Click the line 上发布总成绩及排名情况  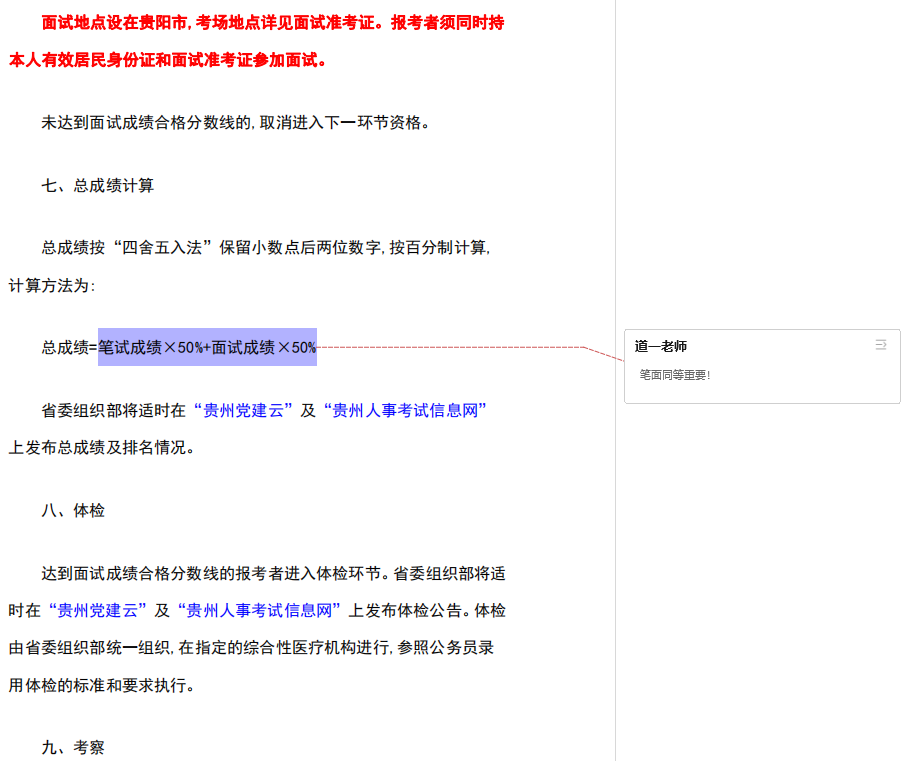[101, 447]
